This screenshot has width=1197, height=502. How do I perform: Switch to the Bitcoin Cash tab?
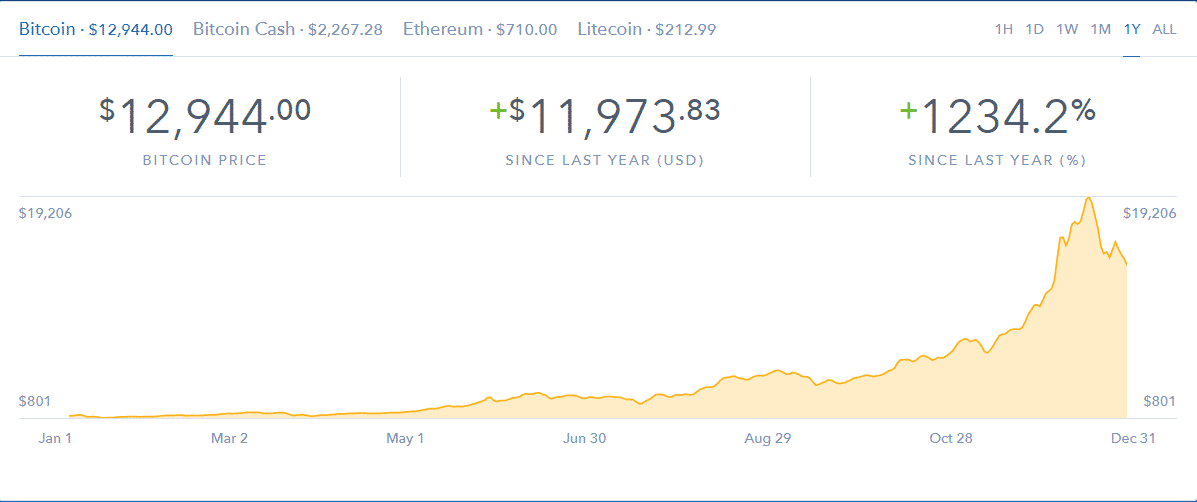click(287, 29)
